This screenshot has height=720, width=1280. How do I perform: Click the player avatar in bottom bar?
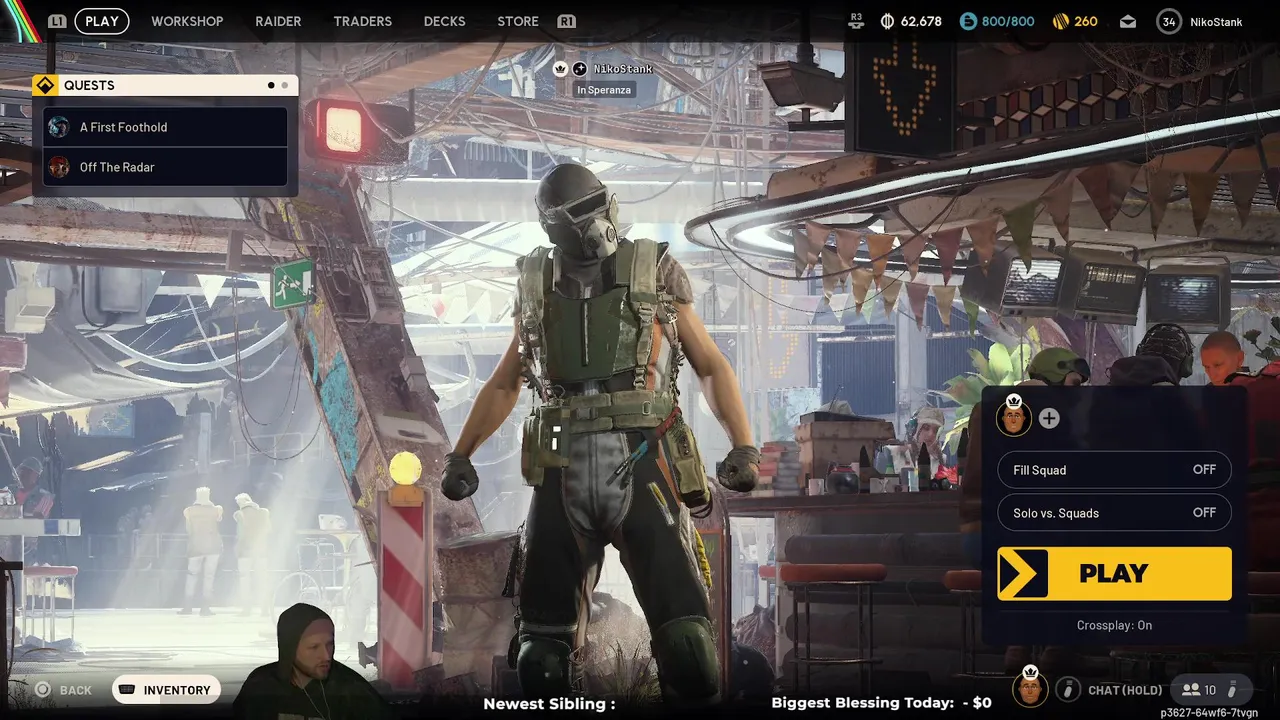[1030, 689]
